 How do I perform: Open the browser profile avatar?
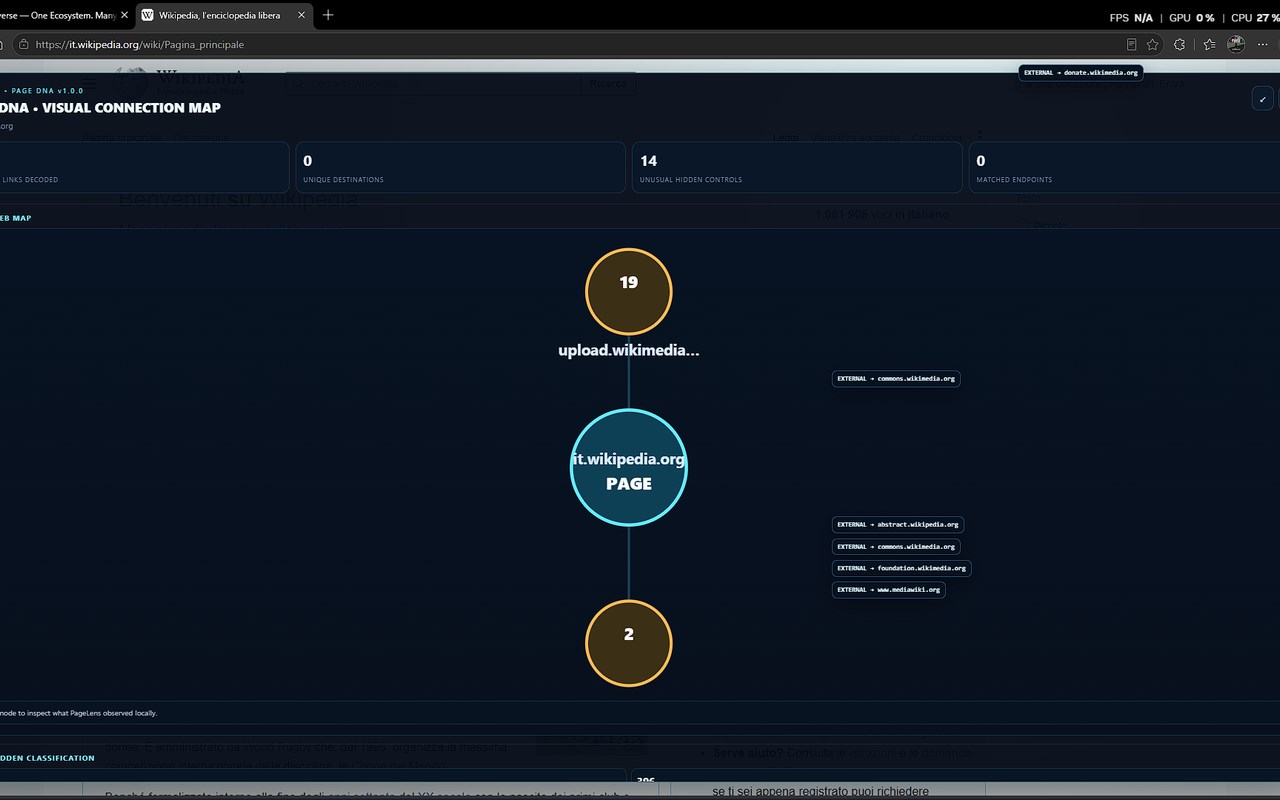[x=1236, y=44]
